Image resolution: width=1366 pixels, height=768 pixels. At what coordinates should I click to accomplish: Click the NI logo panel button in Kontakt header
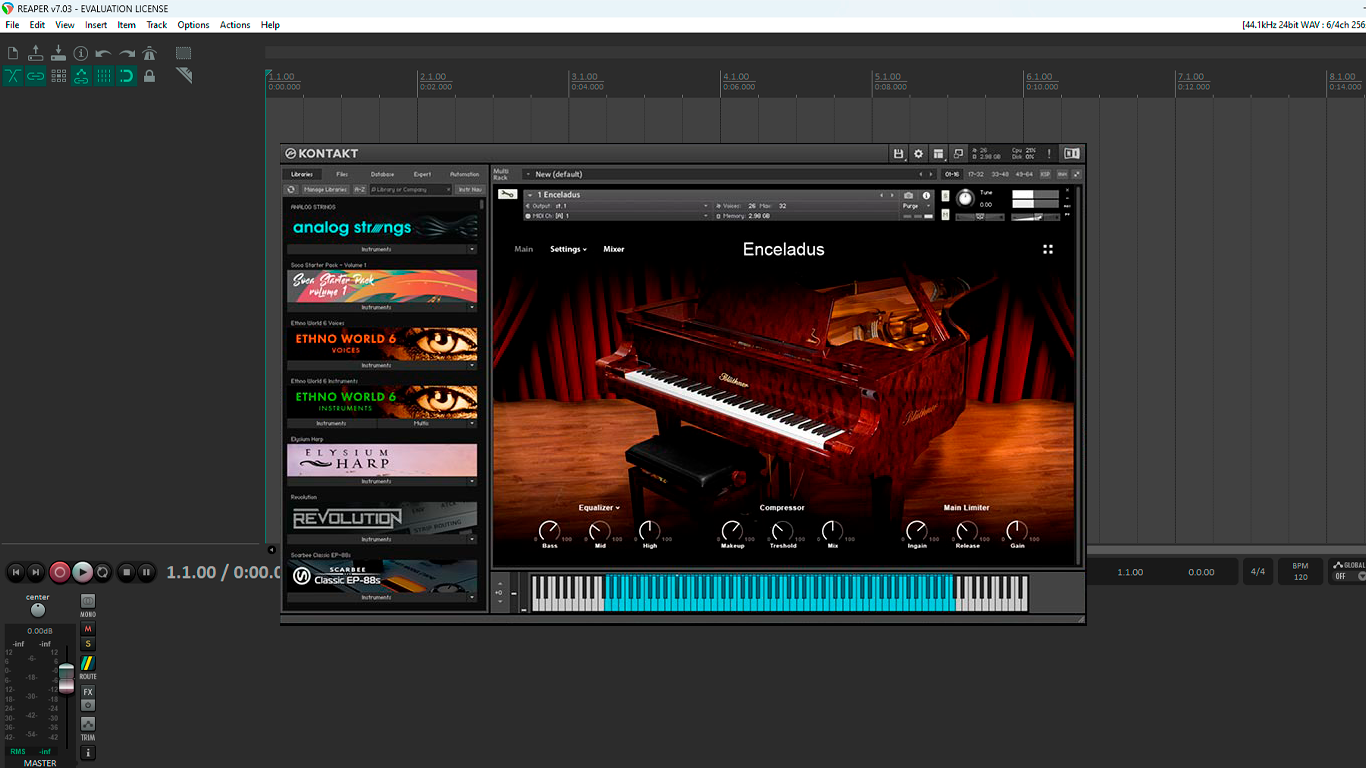coord(1072,154)
